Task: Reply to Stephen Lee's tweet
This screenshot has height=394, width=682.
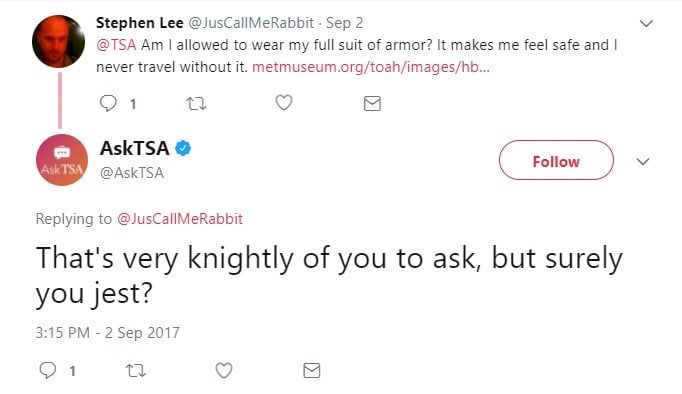Action: 108,104
